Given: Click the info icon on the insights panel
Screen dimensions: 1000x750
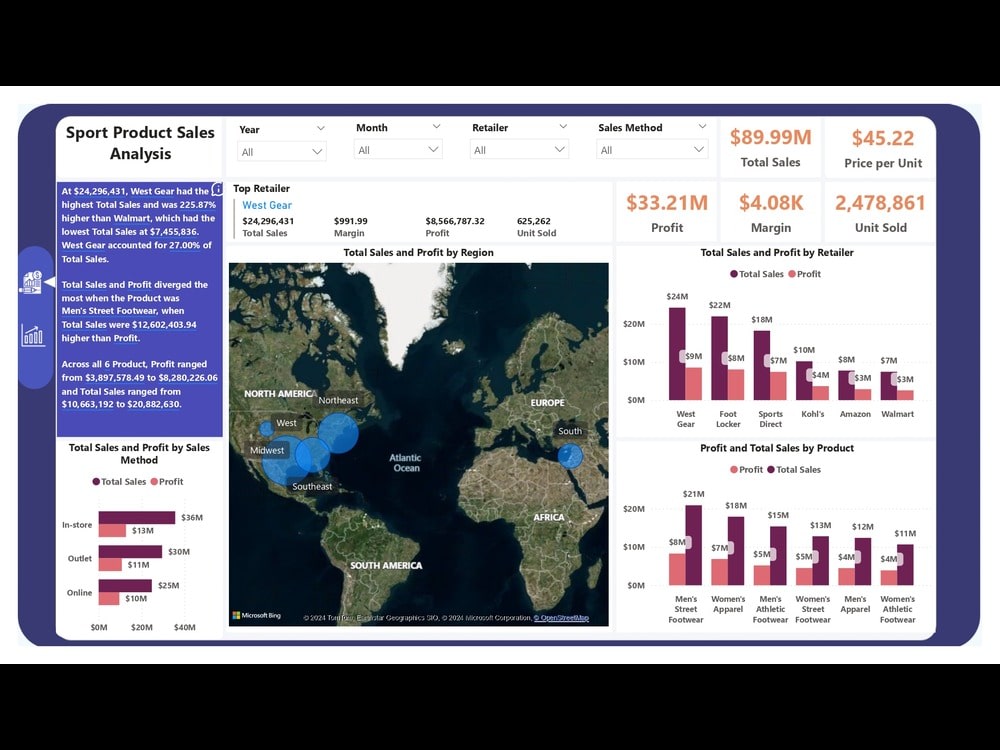Looking at the screenshot, I should tap(217, 189).
